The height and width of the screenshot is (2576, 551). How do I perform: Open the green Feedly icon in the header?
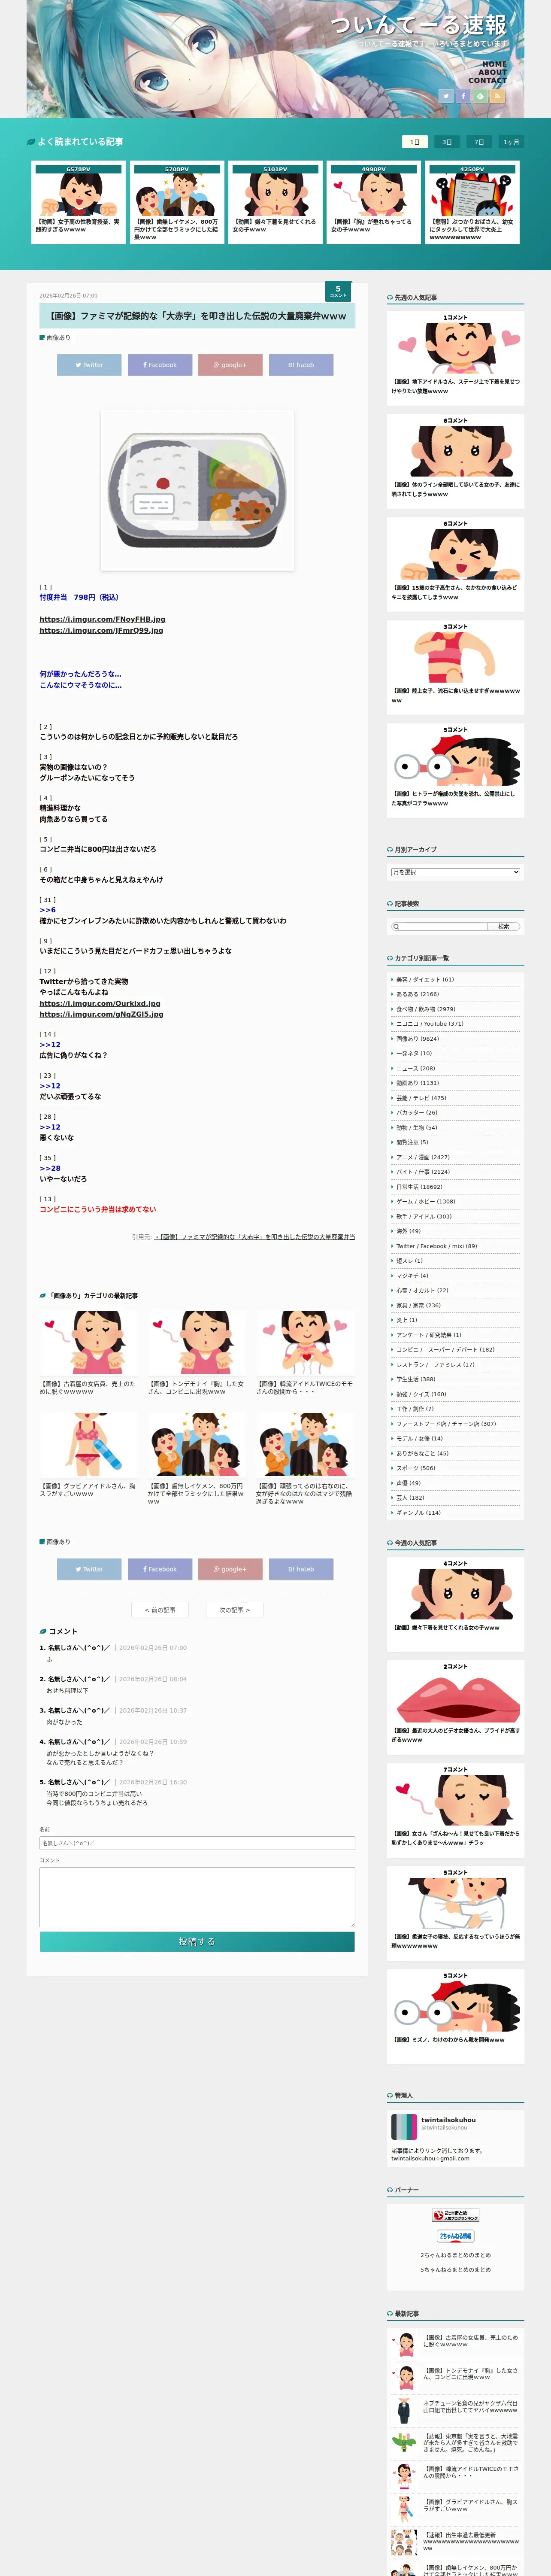(480, 96)
